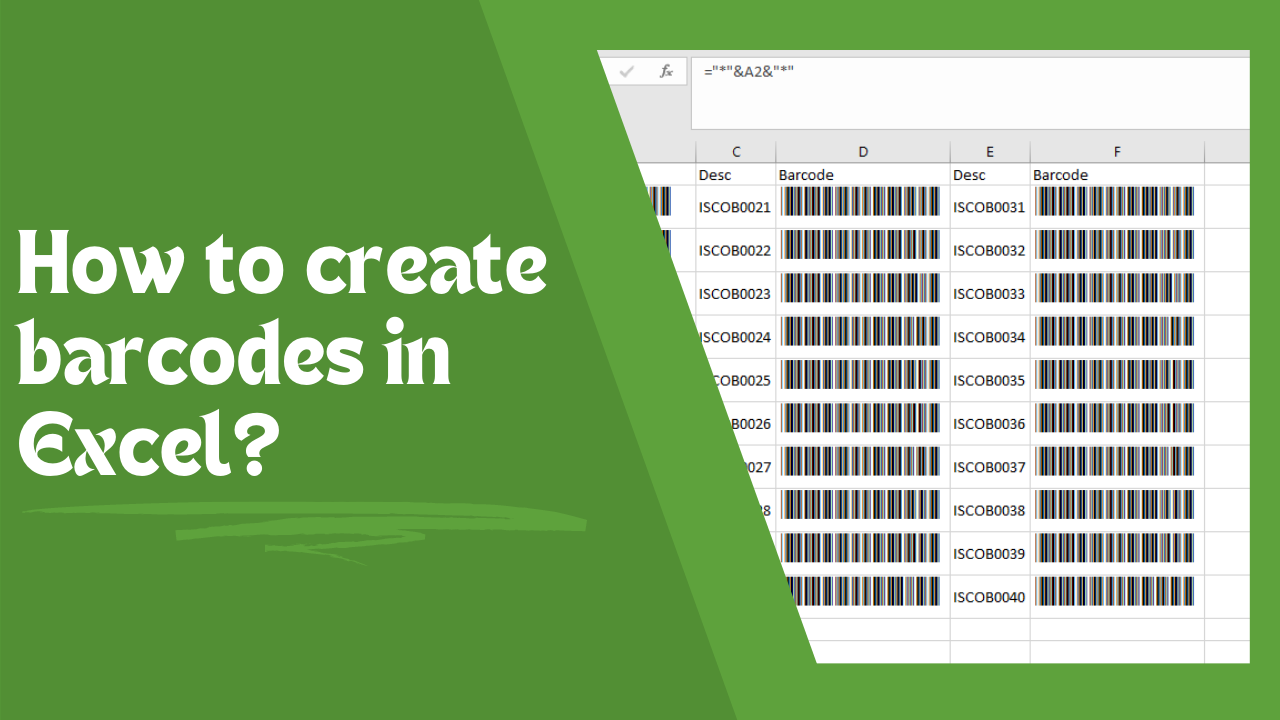Select cell containing ISCOB0033
This screenshot has width=1280, height=720.
990,294
